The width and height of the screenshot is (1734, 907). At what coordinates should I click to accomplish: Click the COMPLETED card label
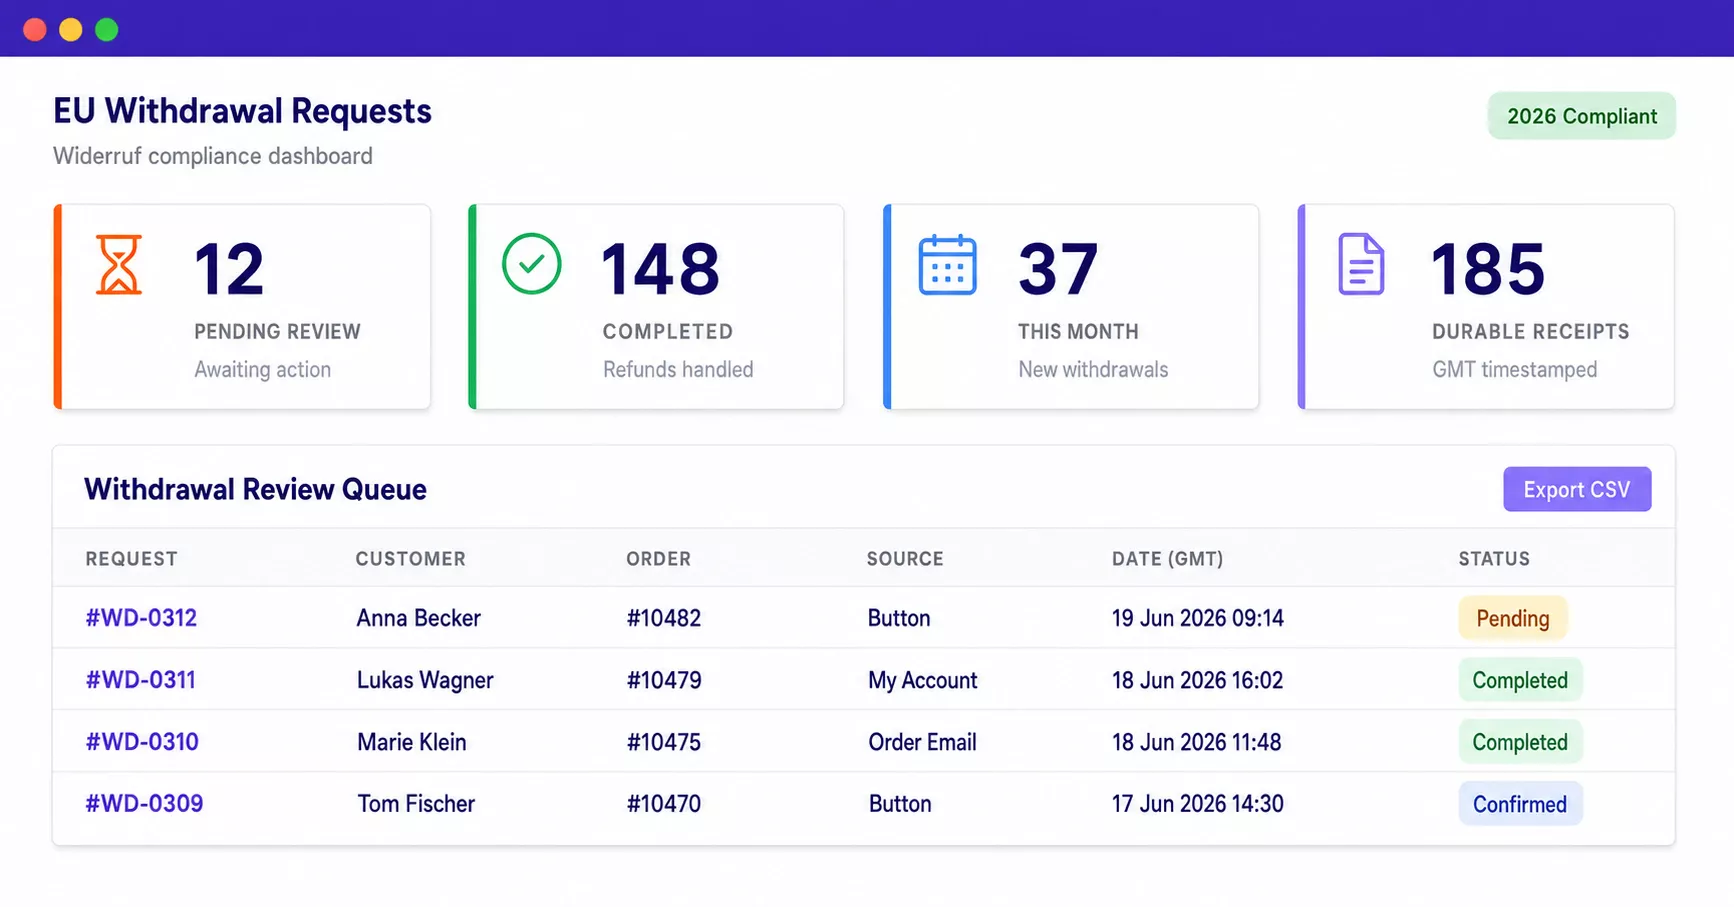coord(667,331)
